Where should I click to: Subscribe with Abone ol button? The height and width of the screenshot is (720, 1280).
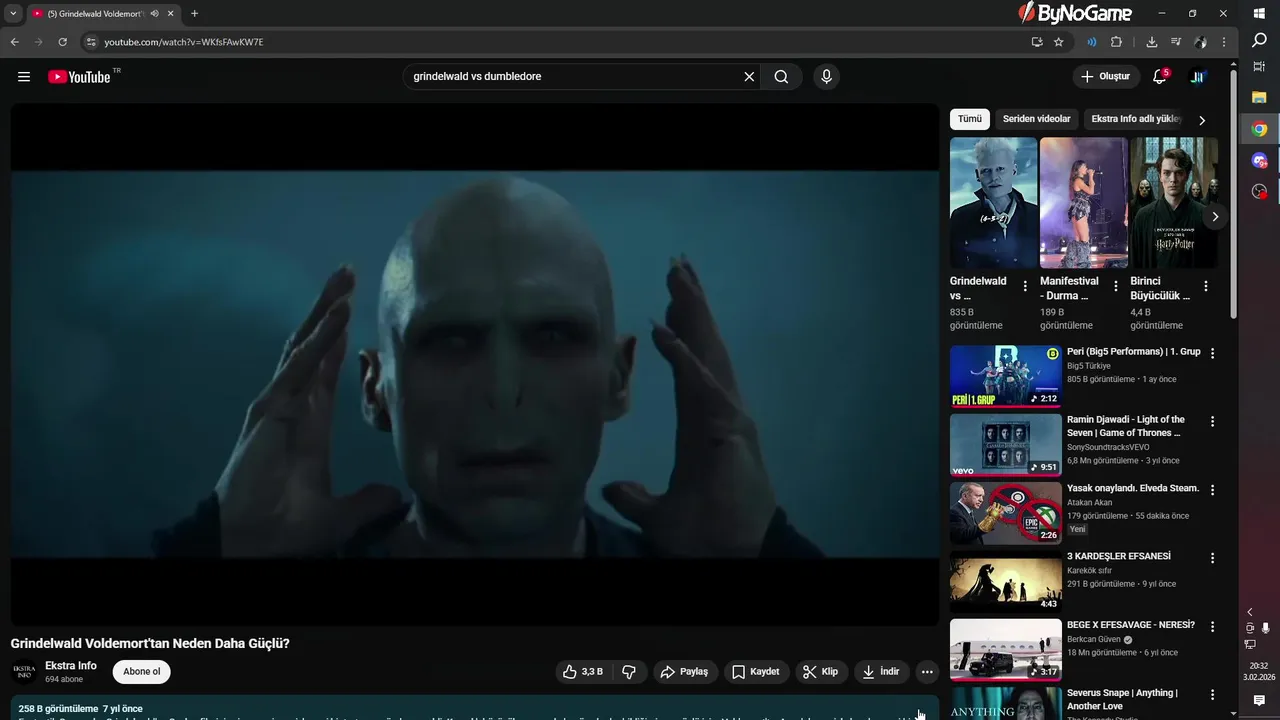(142, 672)
